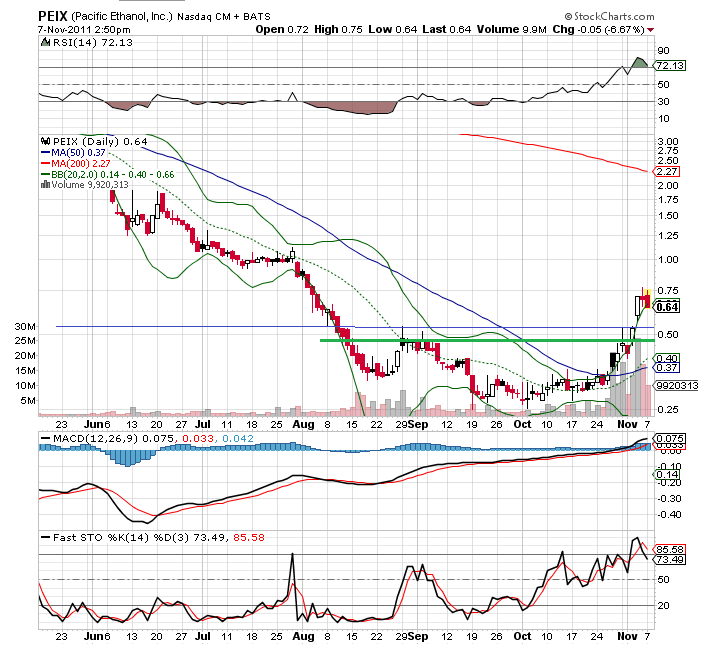Click the 7-Nov-2011 2:50pm timestamp

[x=84, y=30]
